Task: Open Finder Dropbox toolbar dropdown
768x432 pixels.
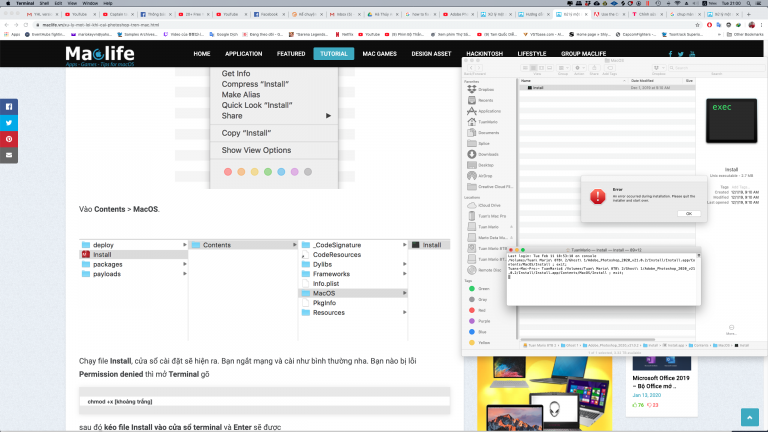Action: (658, 68)
